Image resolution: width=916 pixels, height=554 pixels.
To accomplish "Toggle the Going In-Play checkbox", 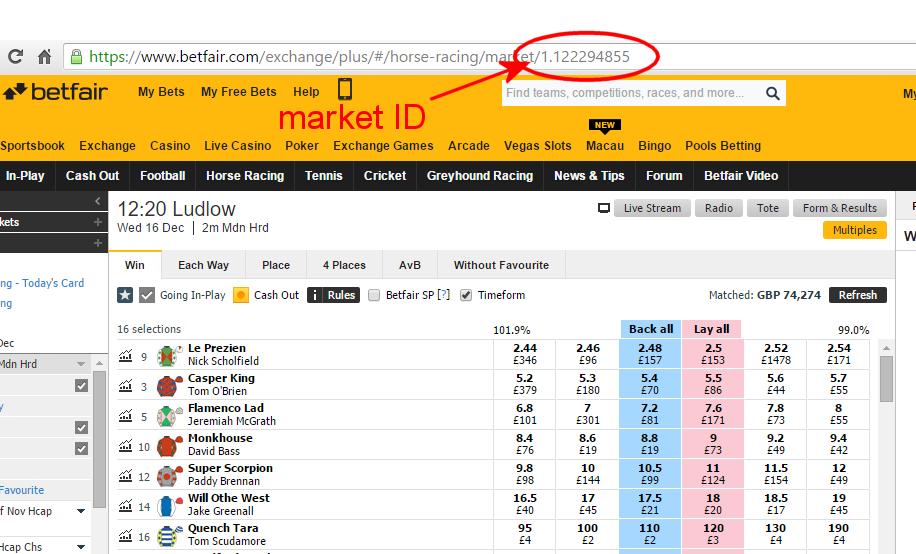I will click(x=147, y=295).
